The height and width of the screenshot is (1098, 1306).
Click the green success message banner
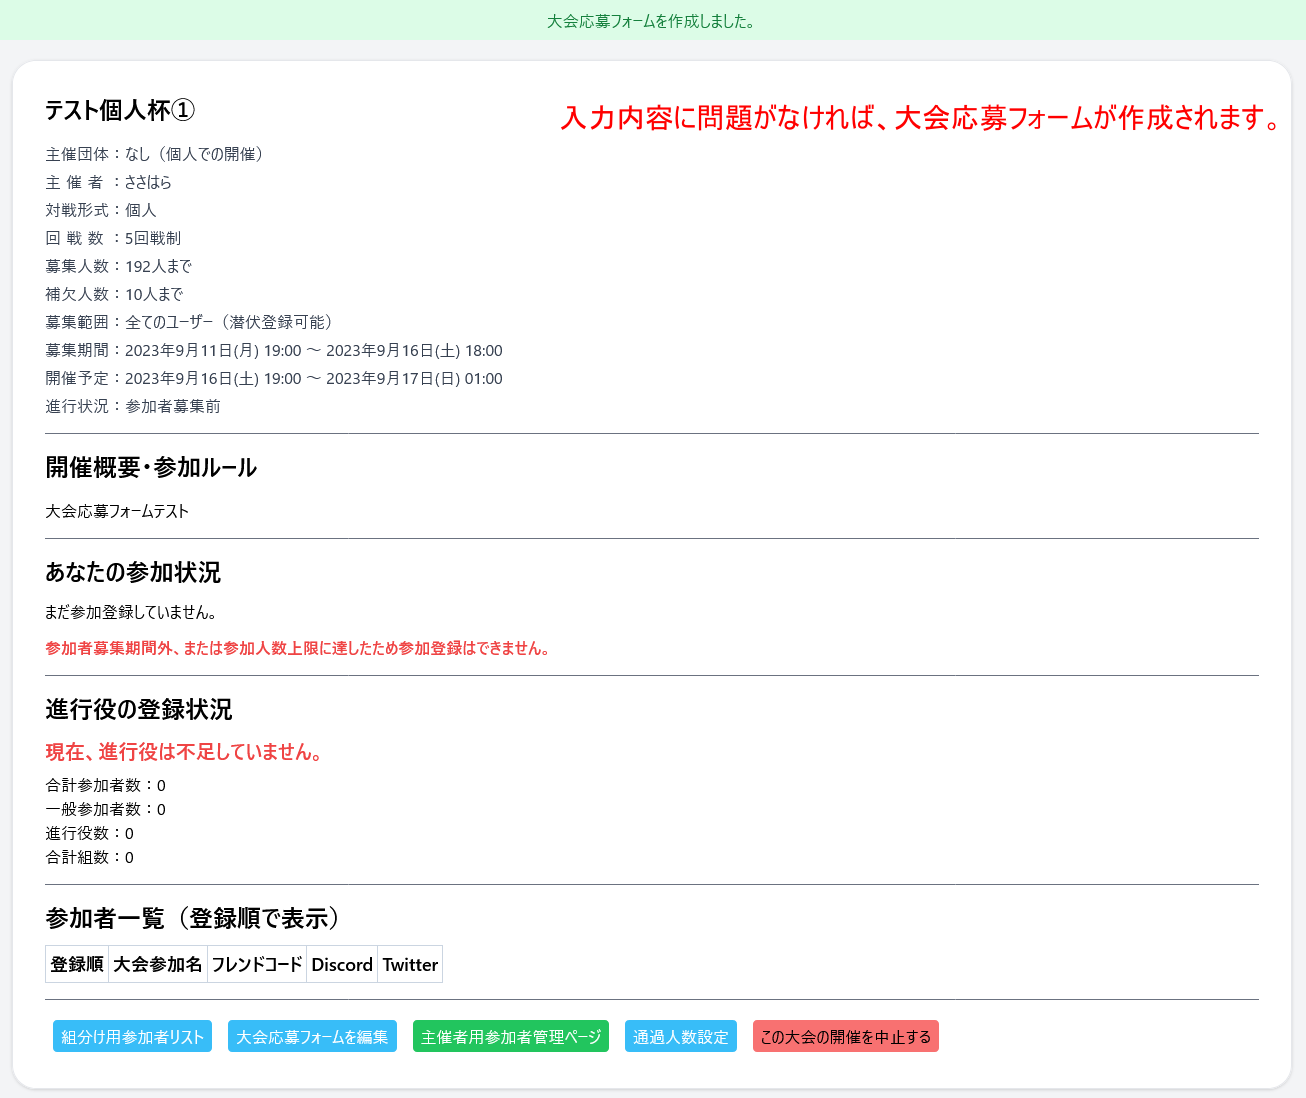[x=653, y=19]
